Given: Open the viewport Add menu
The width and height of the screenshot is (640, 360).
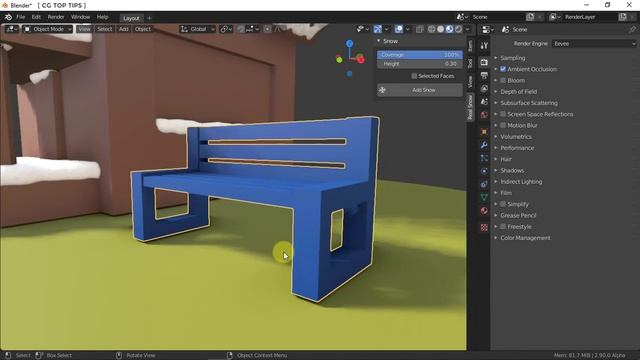Looking at the screenshot, I should point(123,29).
